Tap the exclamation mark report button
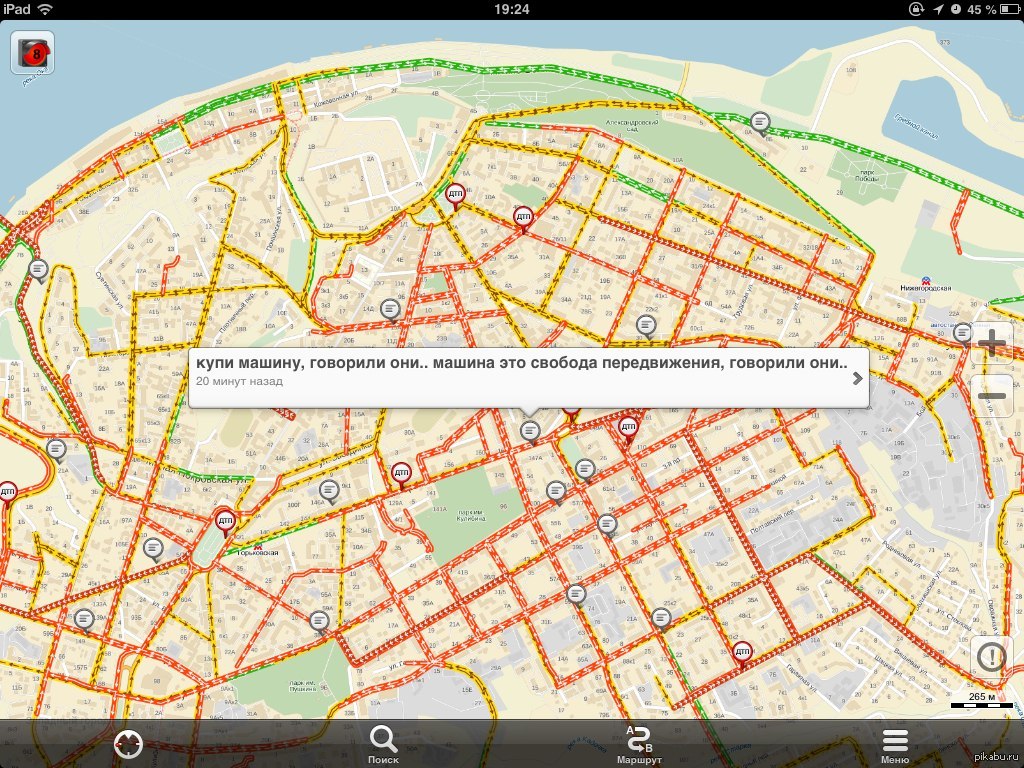This screenshot has height=768, width=1024. click(x=991, y=658)
